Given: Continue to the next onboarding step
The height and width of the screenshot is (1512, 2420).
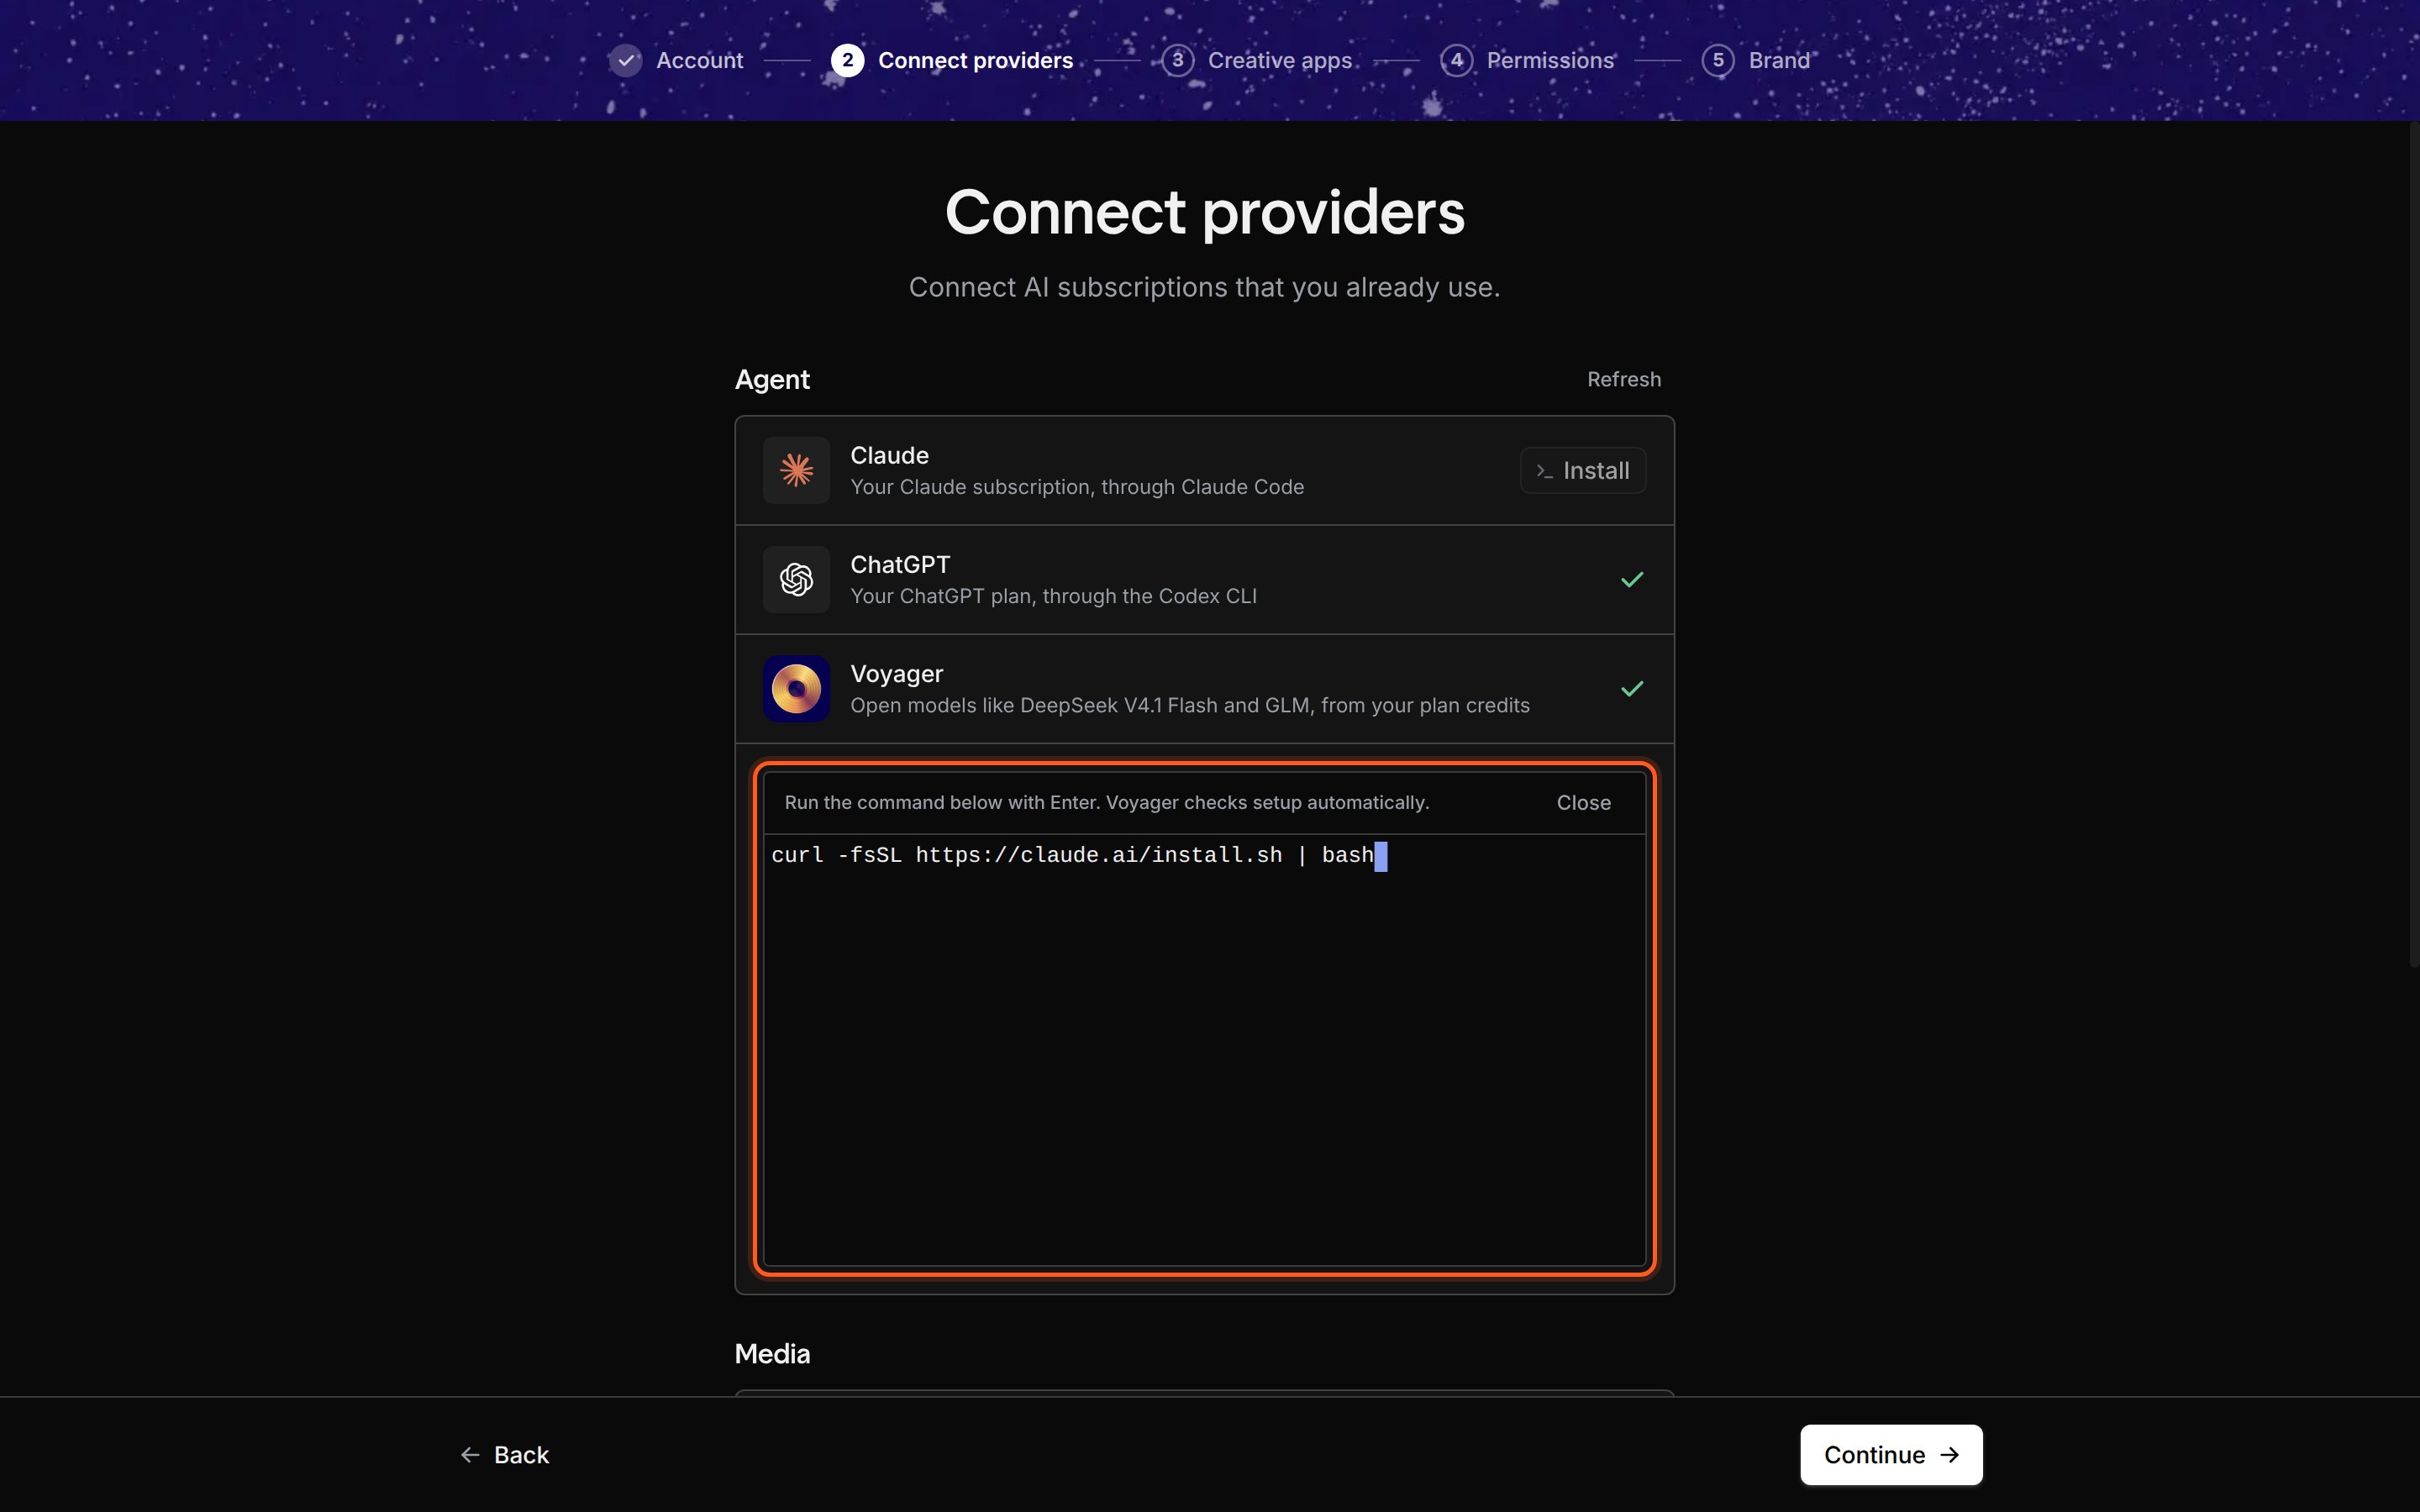Looking at the screenshot, I should 1890,1455.
